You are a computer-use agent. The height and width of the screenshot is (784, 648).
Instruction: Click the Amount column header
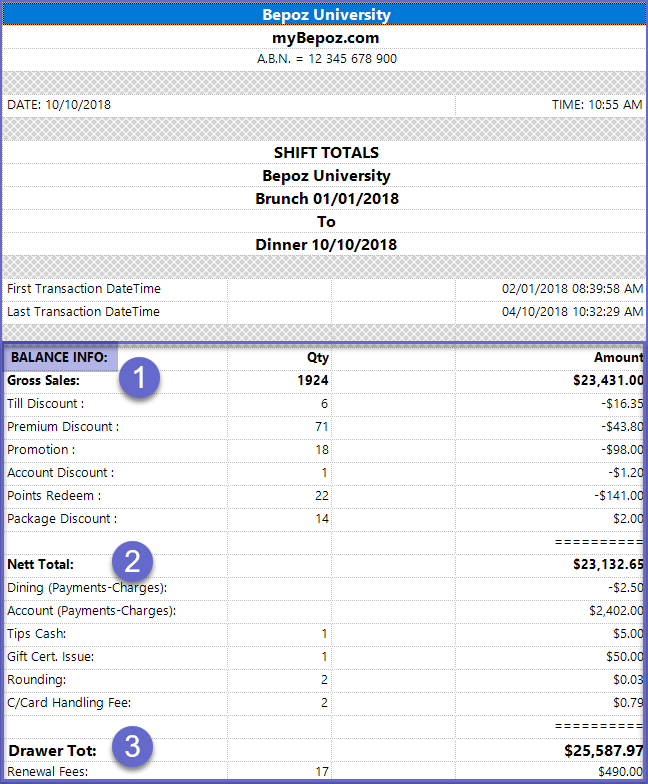[618, 357]
